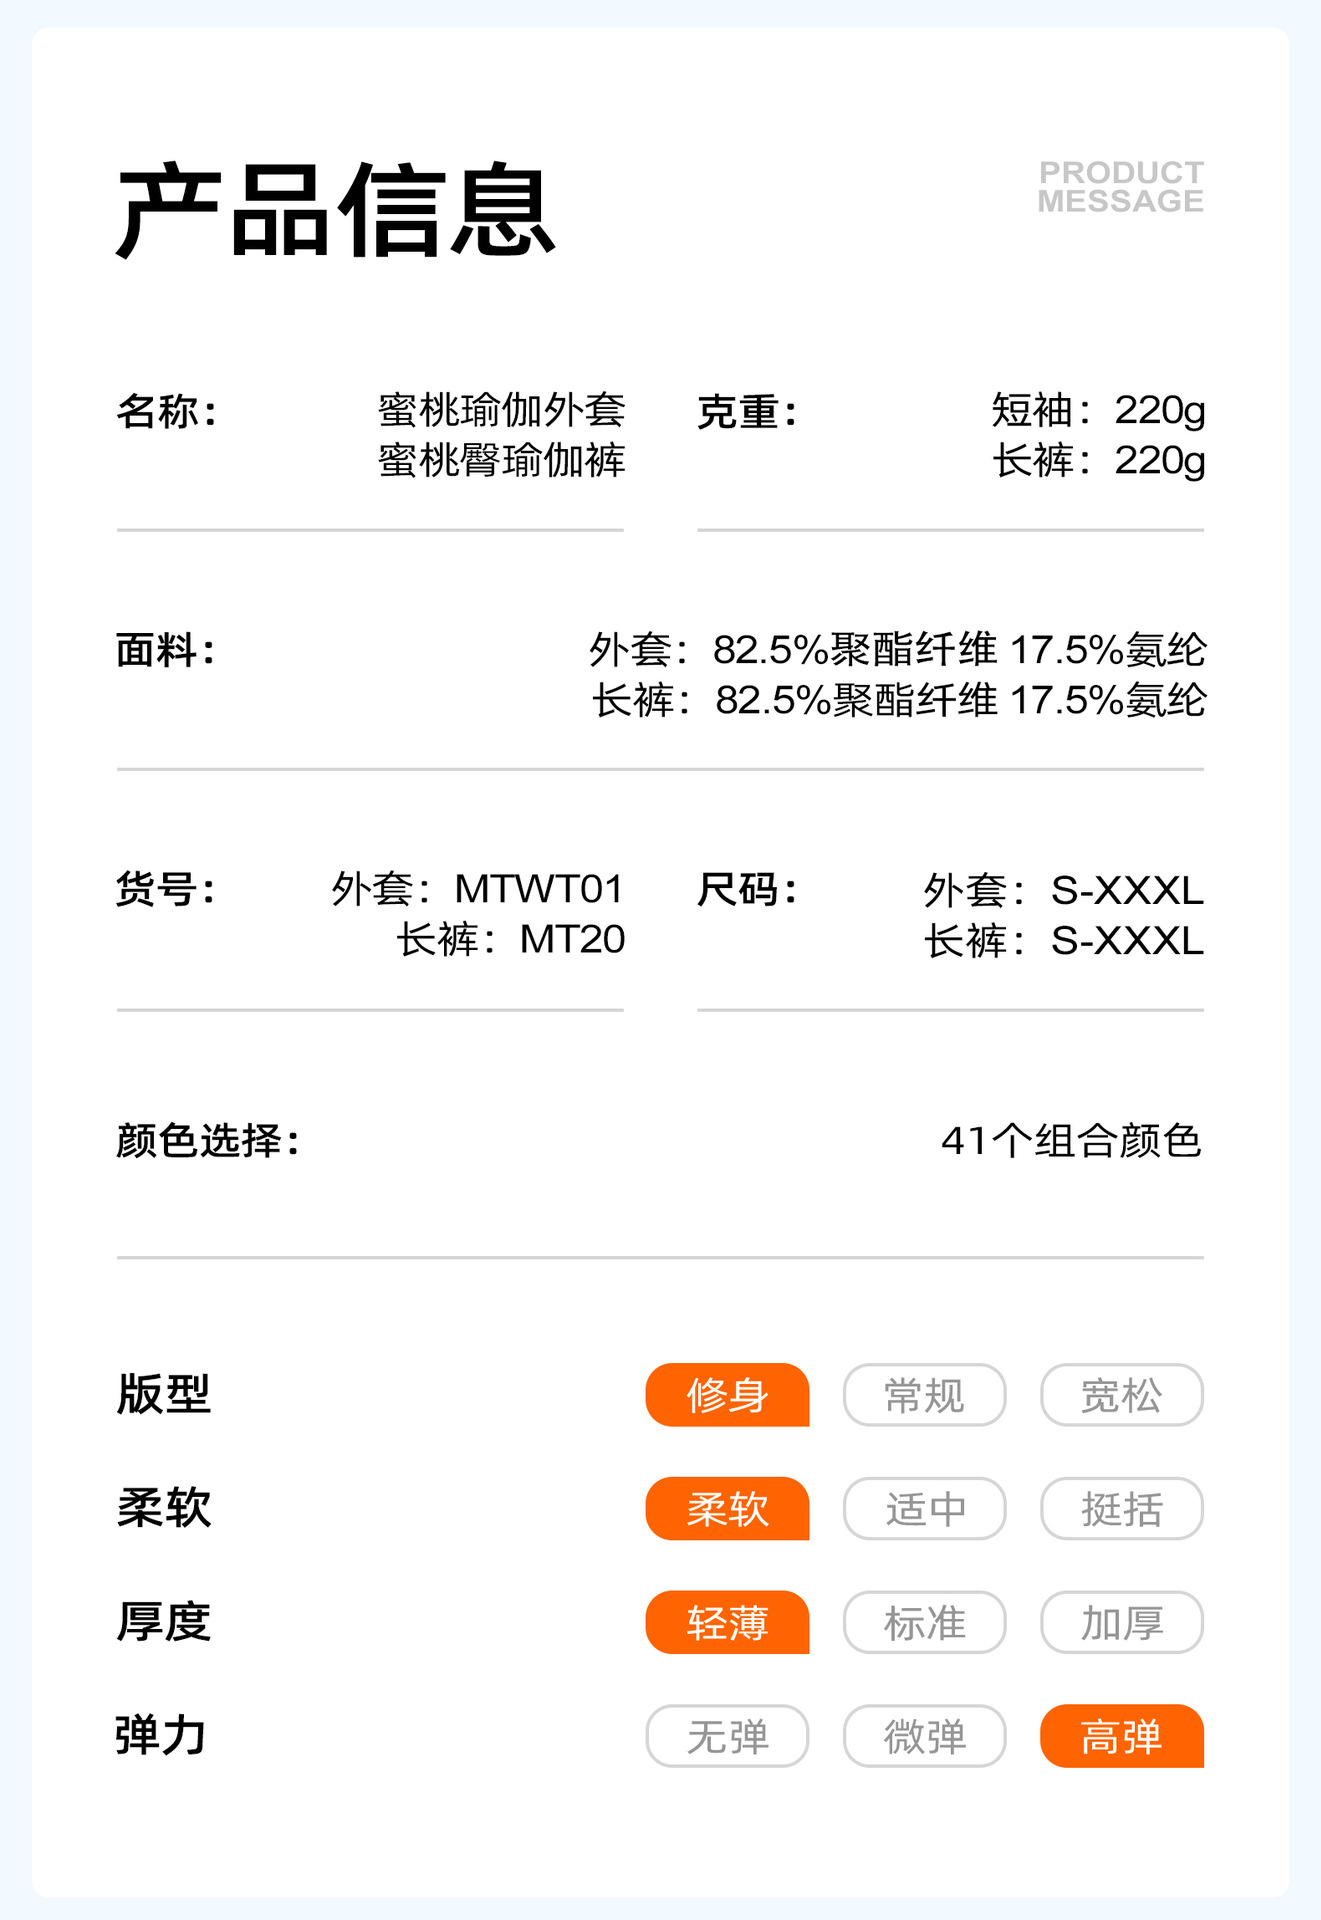Pick the 宽松 fit option
This screenshot has width=1321, height=1920.
[1121, 1395]
